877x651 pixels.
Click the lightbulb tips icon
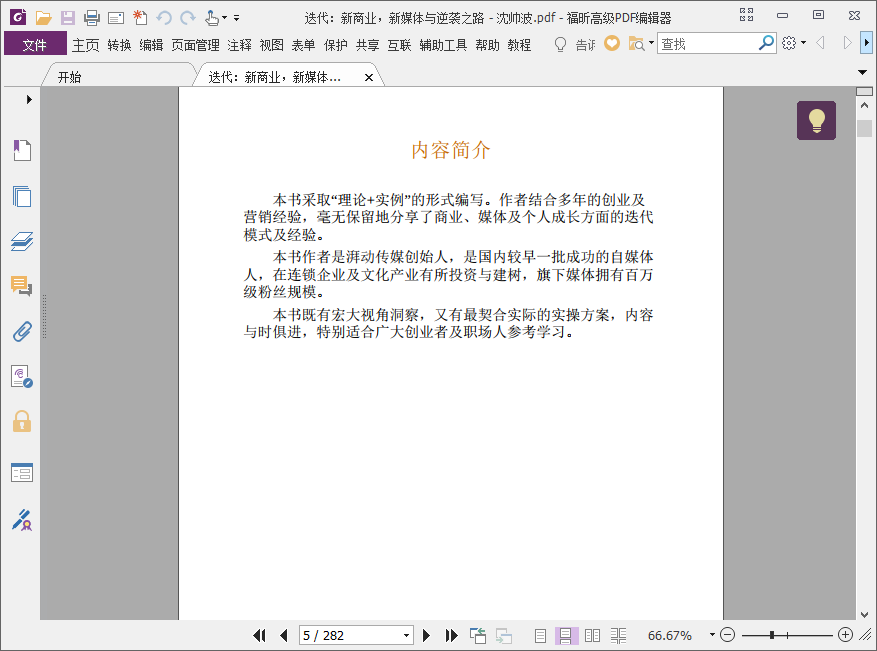pos(816,121)
